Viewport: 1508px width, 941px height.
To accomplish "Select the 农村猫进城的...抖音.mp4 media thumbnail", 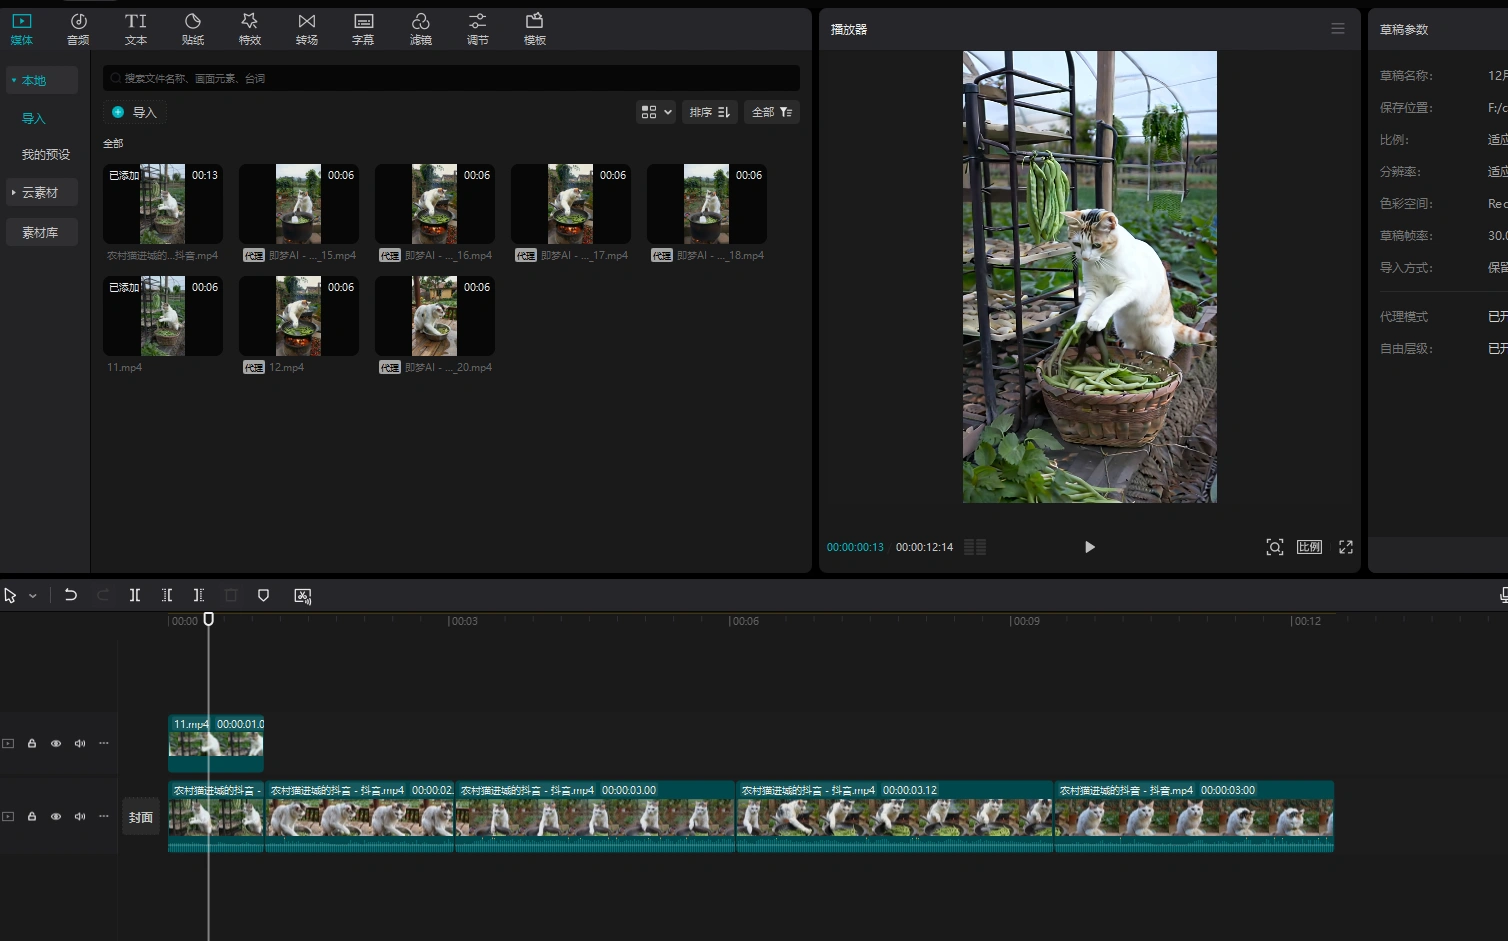I will [163, 204].
